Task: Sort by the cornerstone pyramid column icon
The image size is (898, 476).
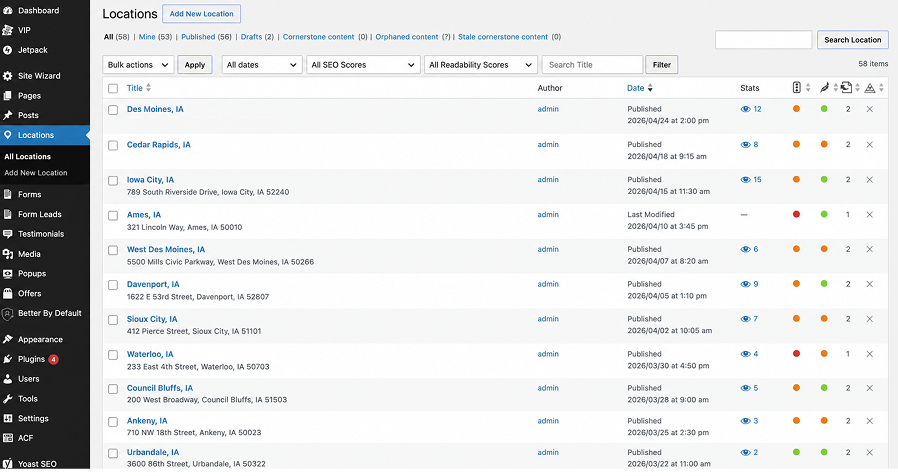Action: [870, 88]
